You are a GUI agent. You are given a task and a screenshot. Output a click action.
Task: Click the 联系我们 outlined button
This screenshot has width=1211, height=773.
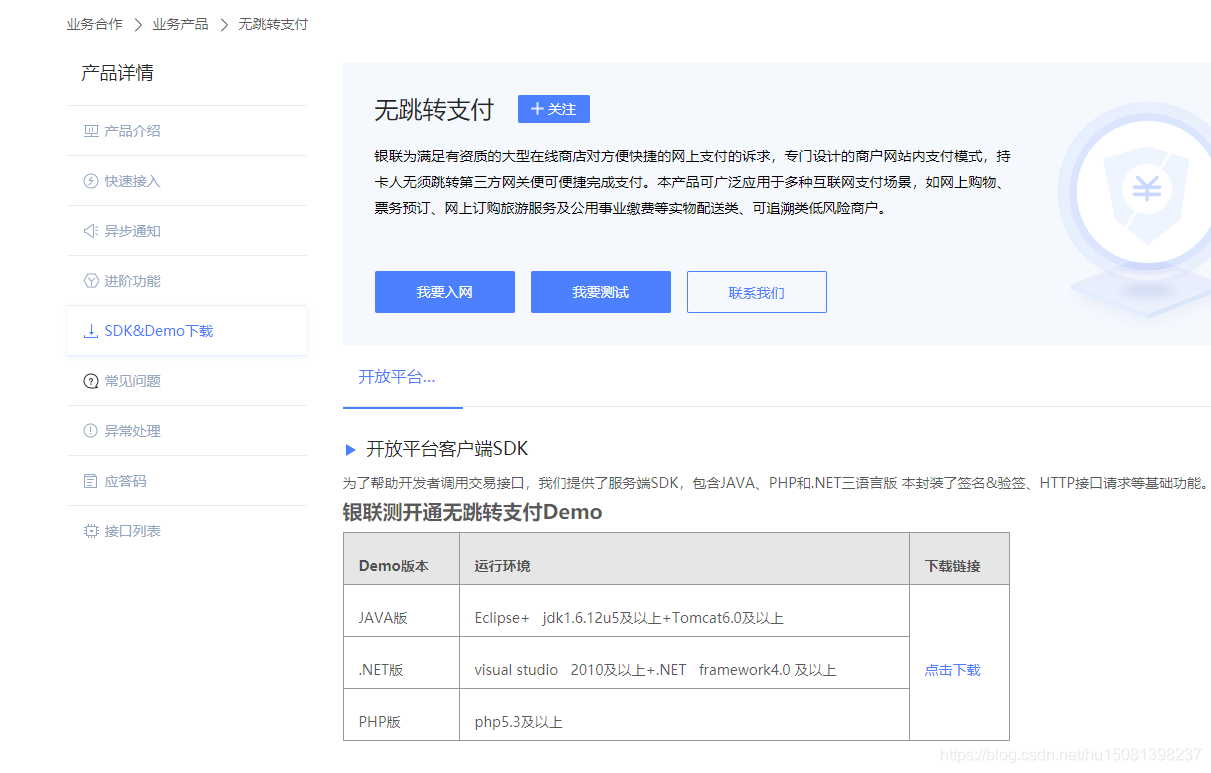756,291
